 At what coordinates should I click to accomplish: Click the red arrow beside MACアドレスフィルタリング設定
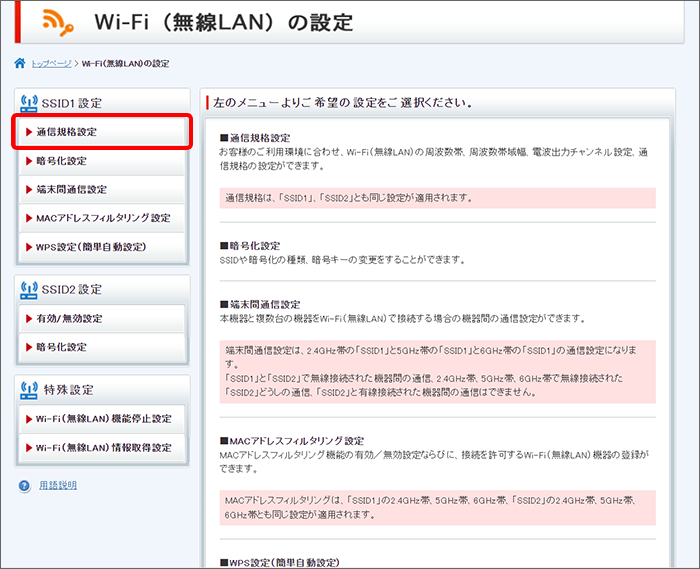click(29, 218)
